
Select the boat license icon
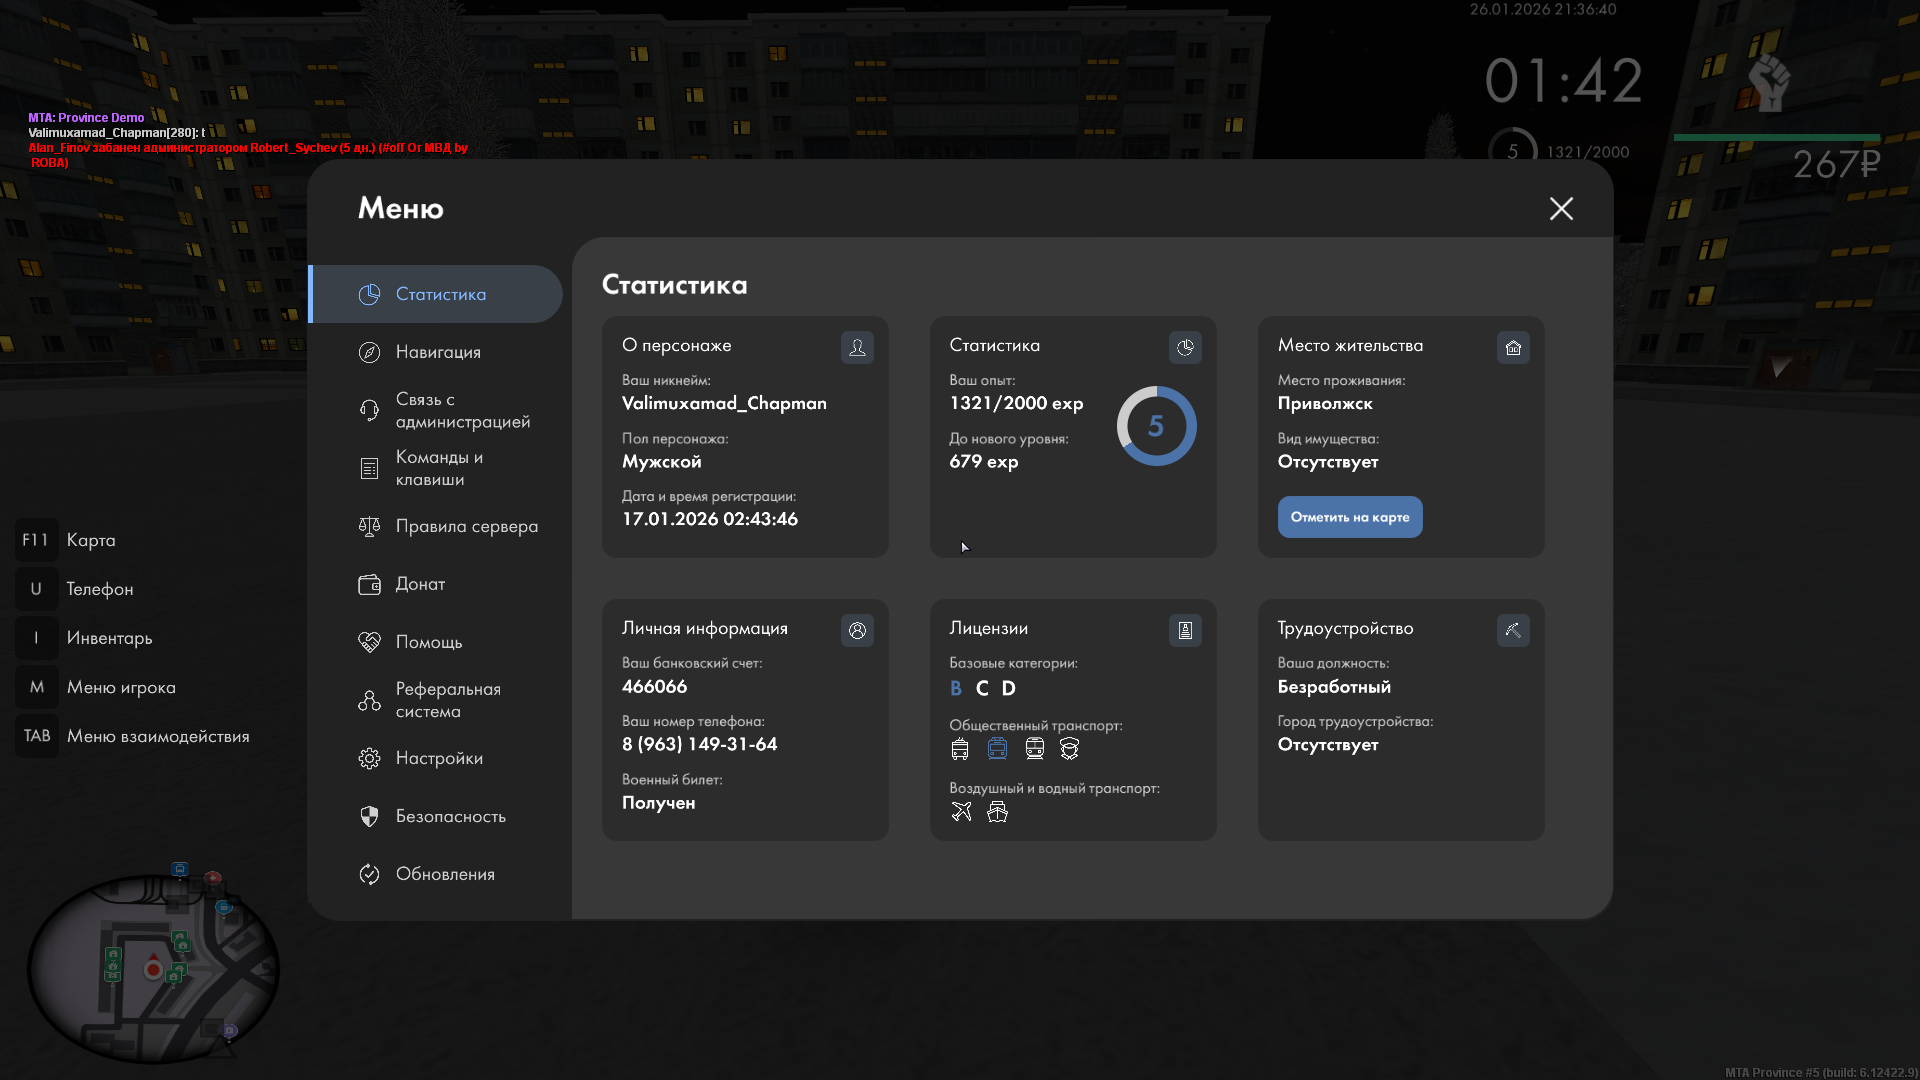point(997,812)
